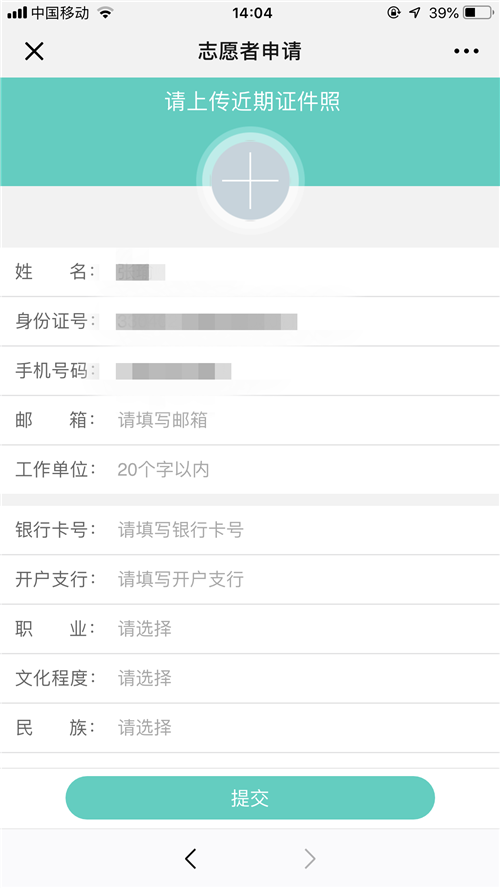
Task: Tap the forward arrow in the bottom bar
Action: click(310, 859)
